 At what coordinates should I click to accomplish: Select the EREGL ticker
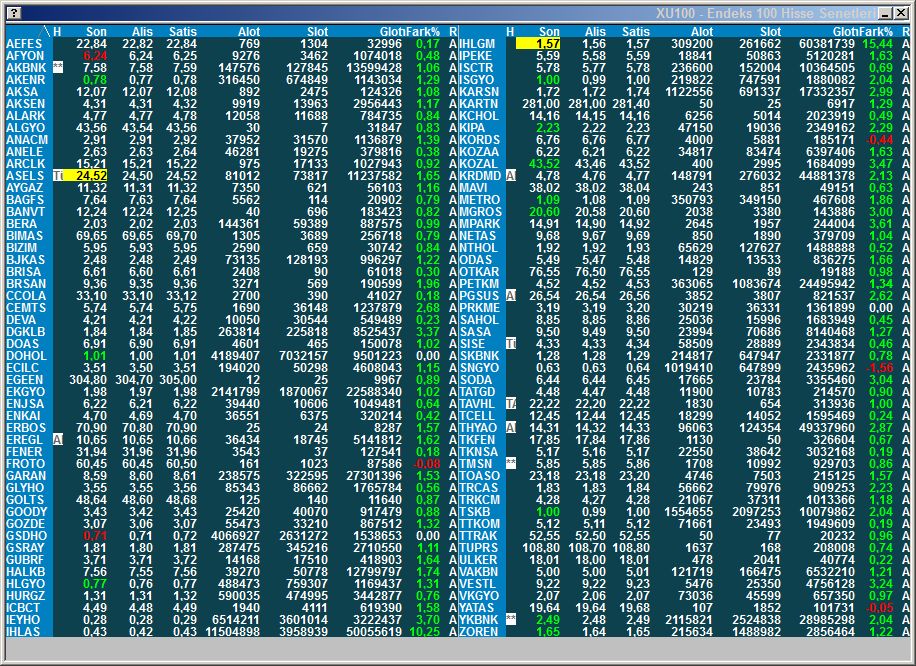coord(25,439)
